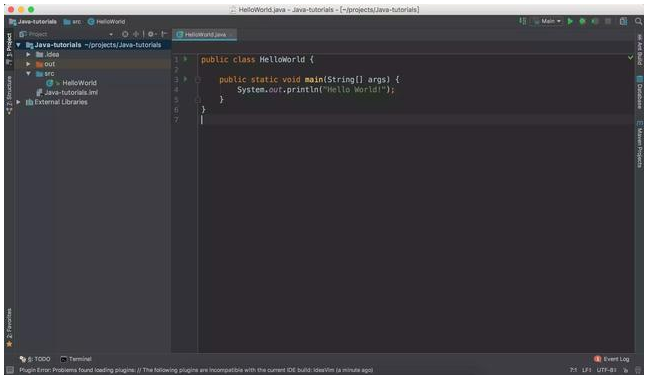
Task: Click the UTF-8 encoding status indicator
Action: [606, 370]
